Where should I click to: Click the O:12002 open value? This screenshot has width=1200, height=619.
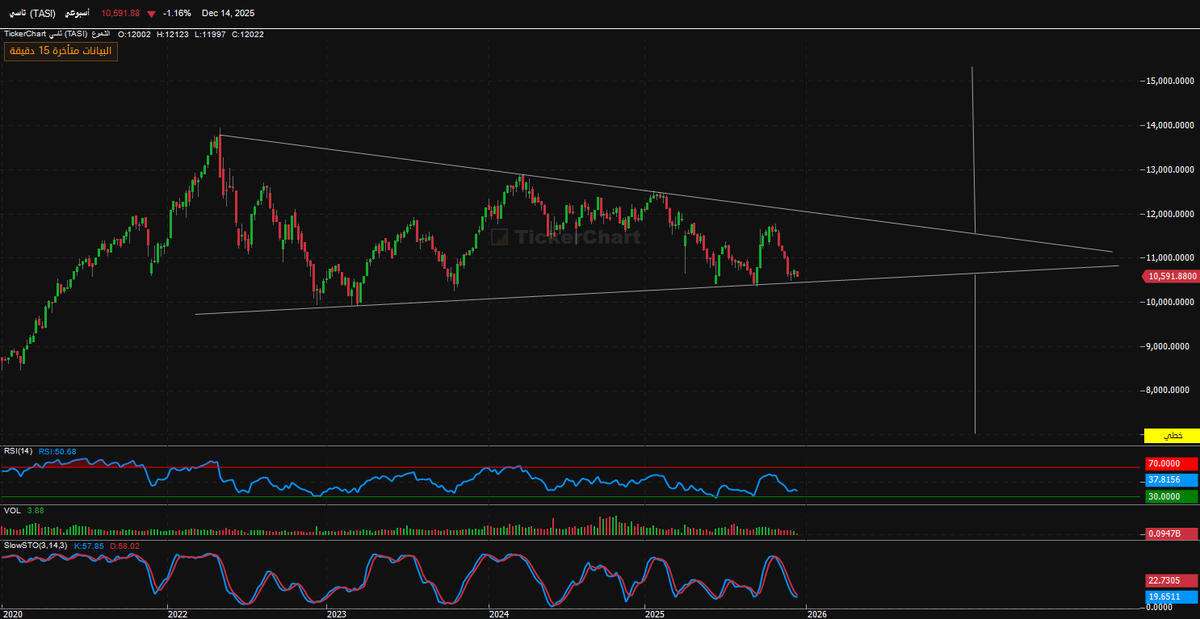pyautogui.click(x=135, y=34)
